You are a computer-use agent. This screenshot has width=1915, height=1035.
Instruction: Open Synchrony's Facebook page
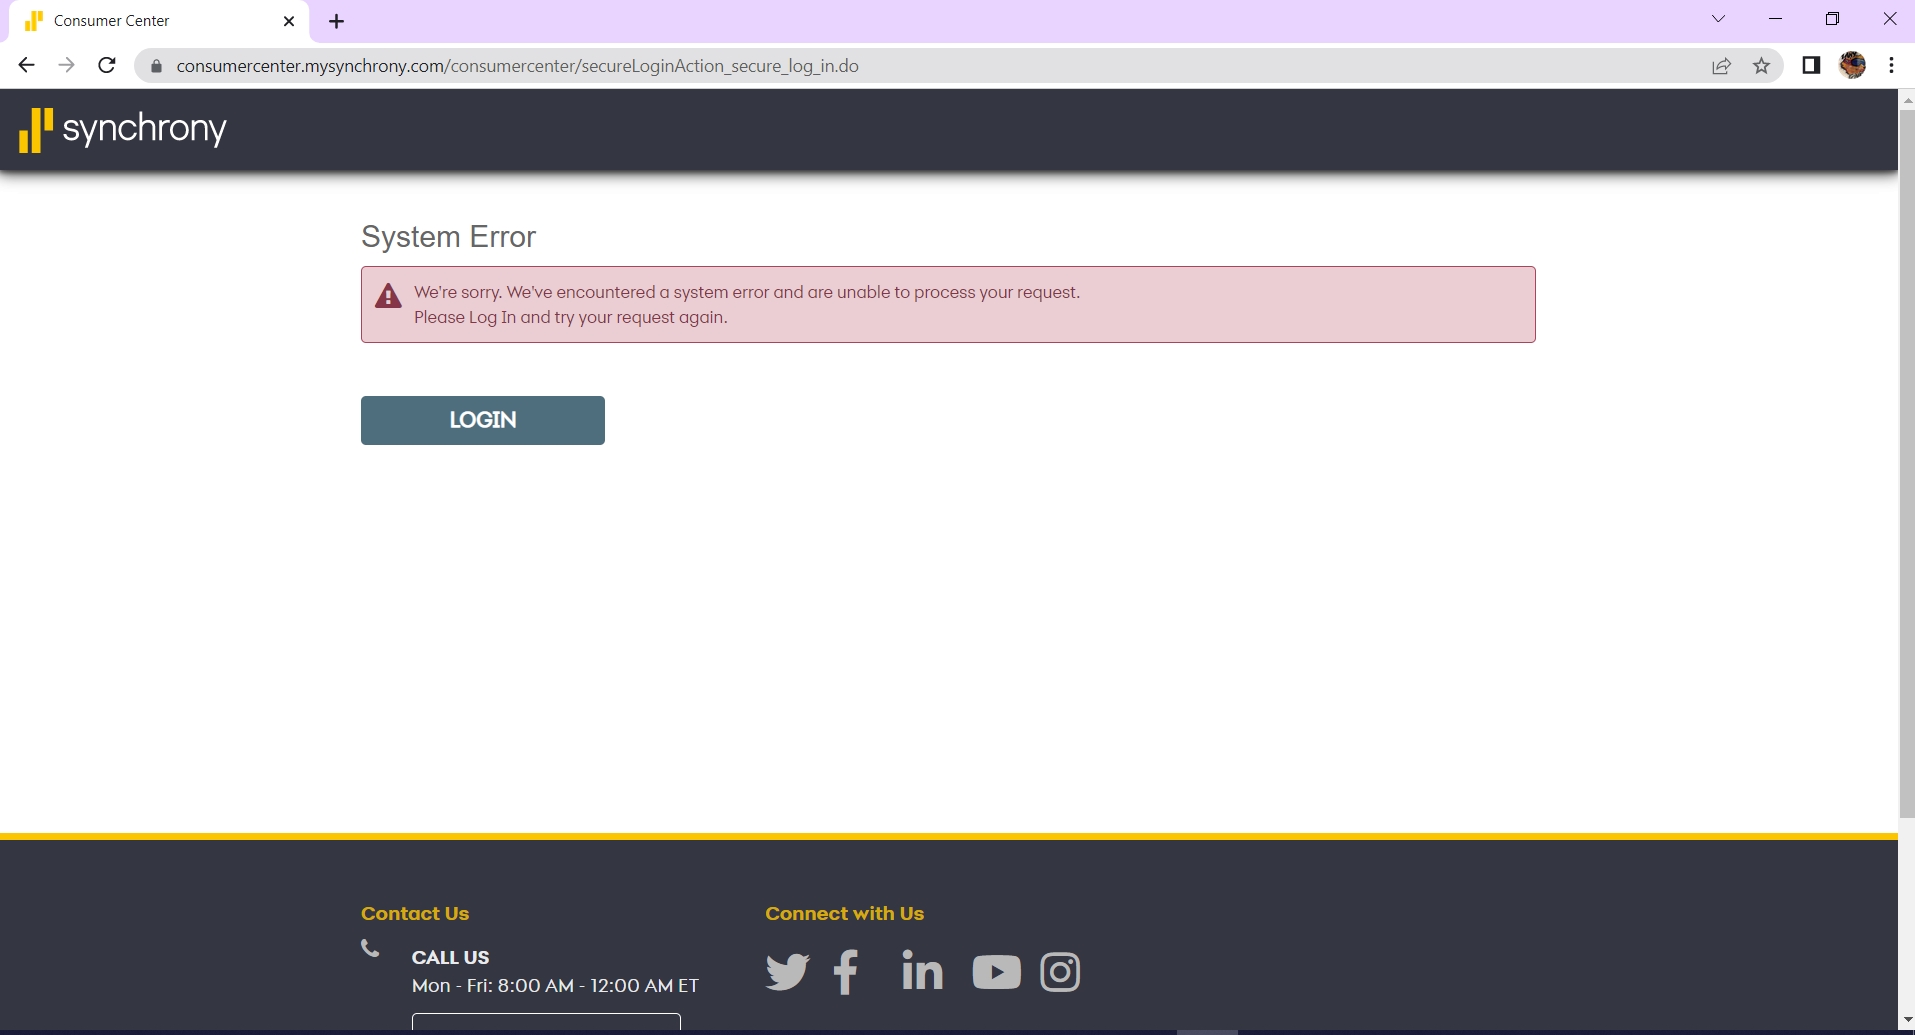(846, 971)
